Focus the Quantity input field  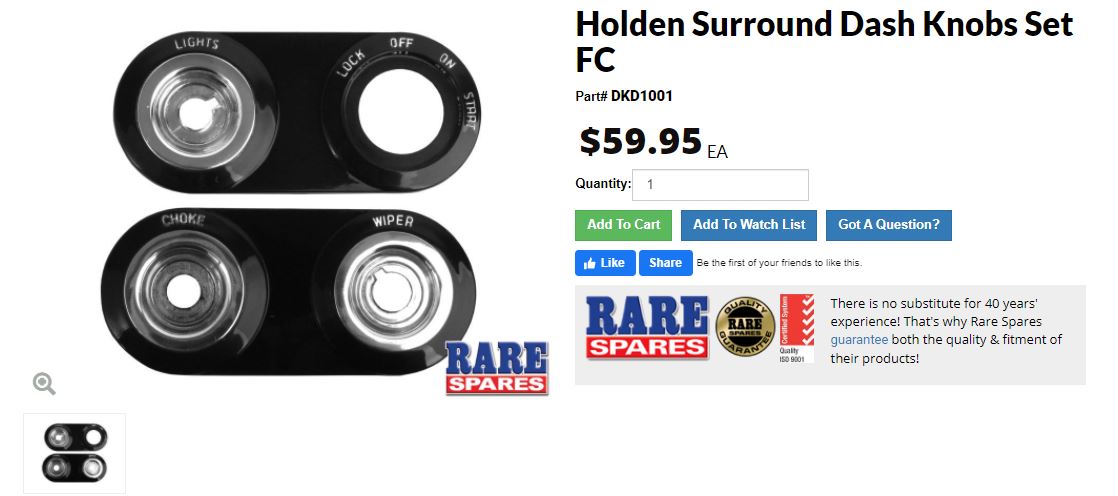[x=720, y=185]
